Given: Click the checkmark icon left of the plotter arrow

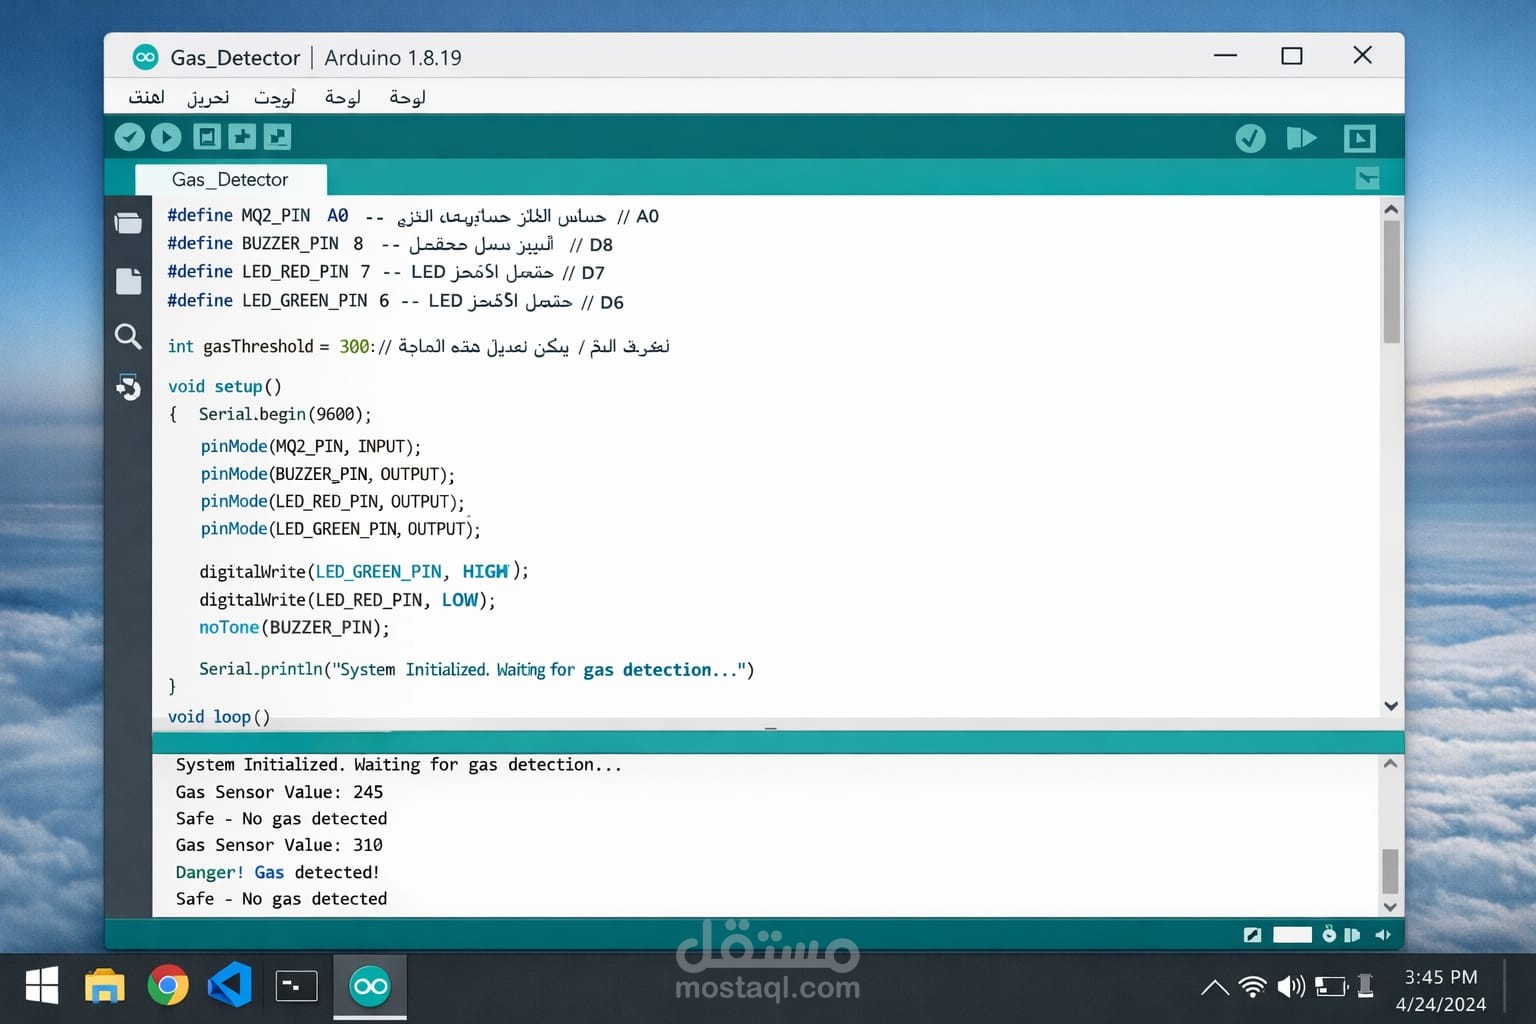Looking at the screenshot, I should tap(1250, 138).
